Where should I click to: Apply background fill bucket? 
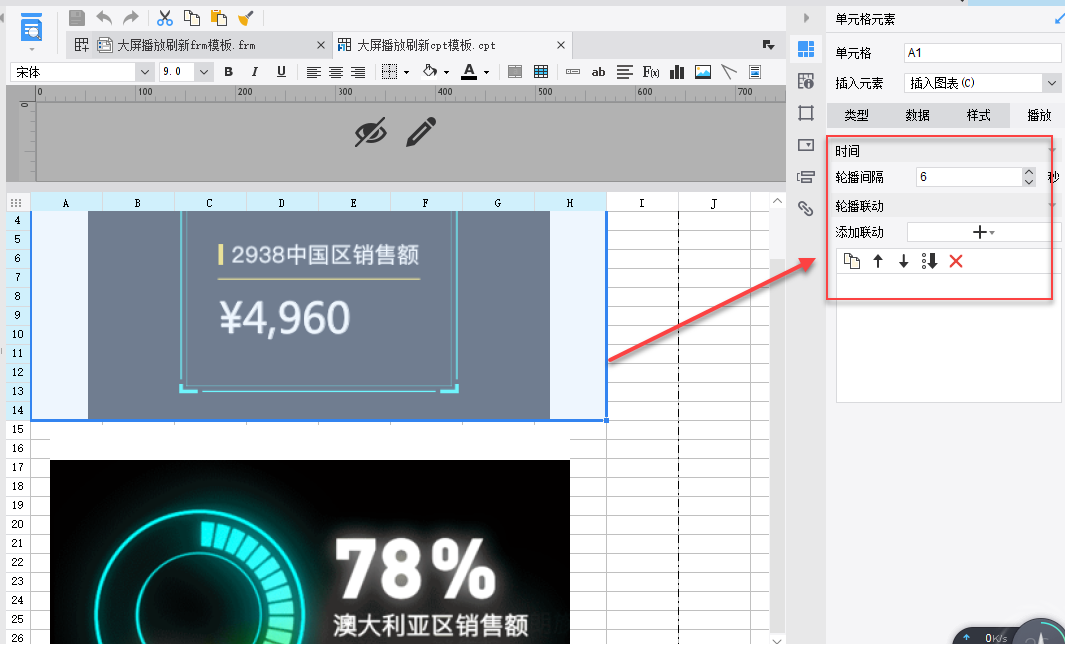pos(429,71)
